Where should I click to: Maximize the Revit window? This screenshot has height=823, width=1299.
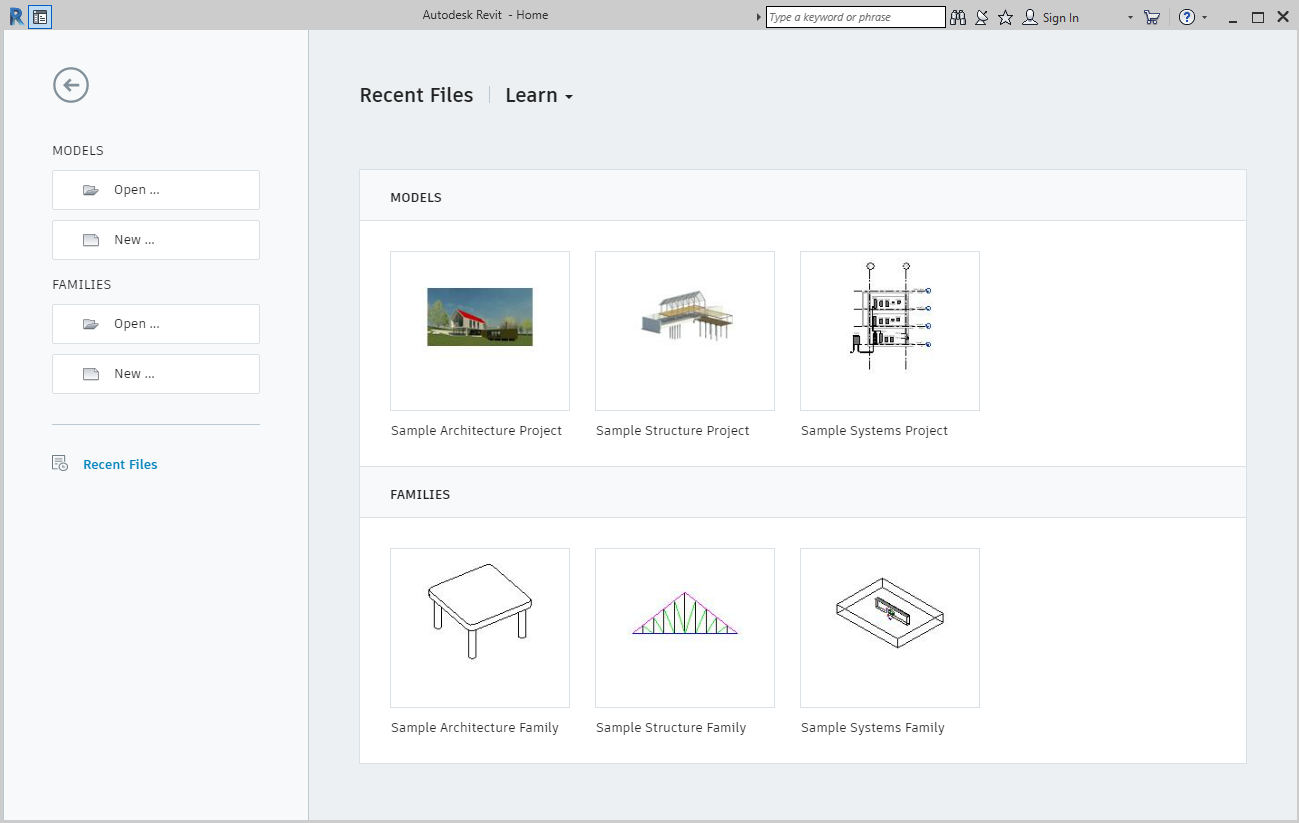pos(1258,17)
